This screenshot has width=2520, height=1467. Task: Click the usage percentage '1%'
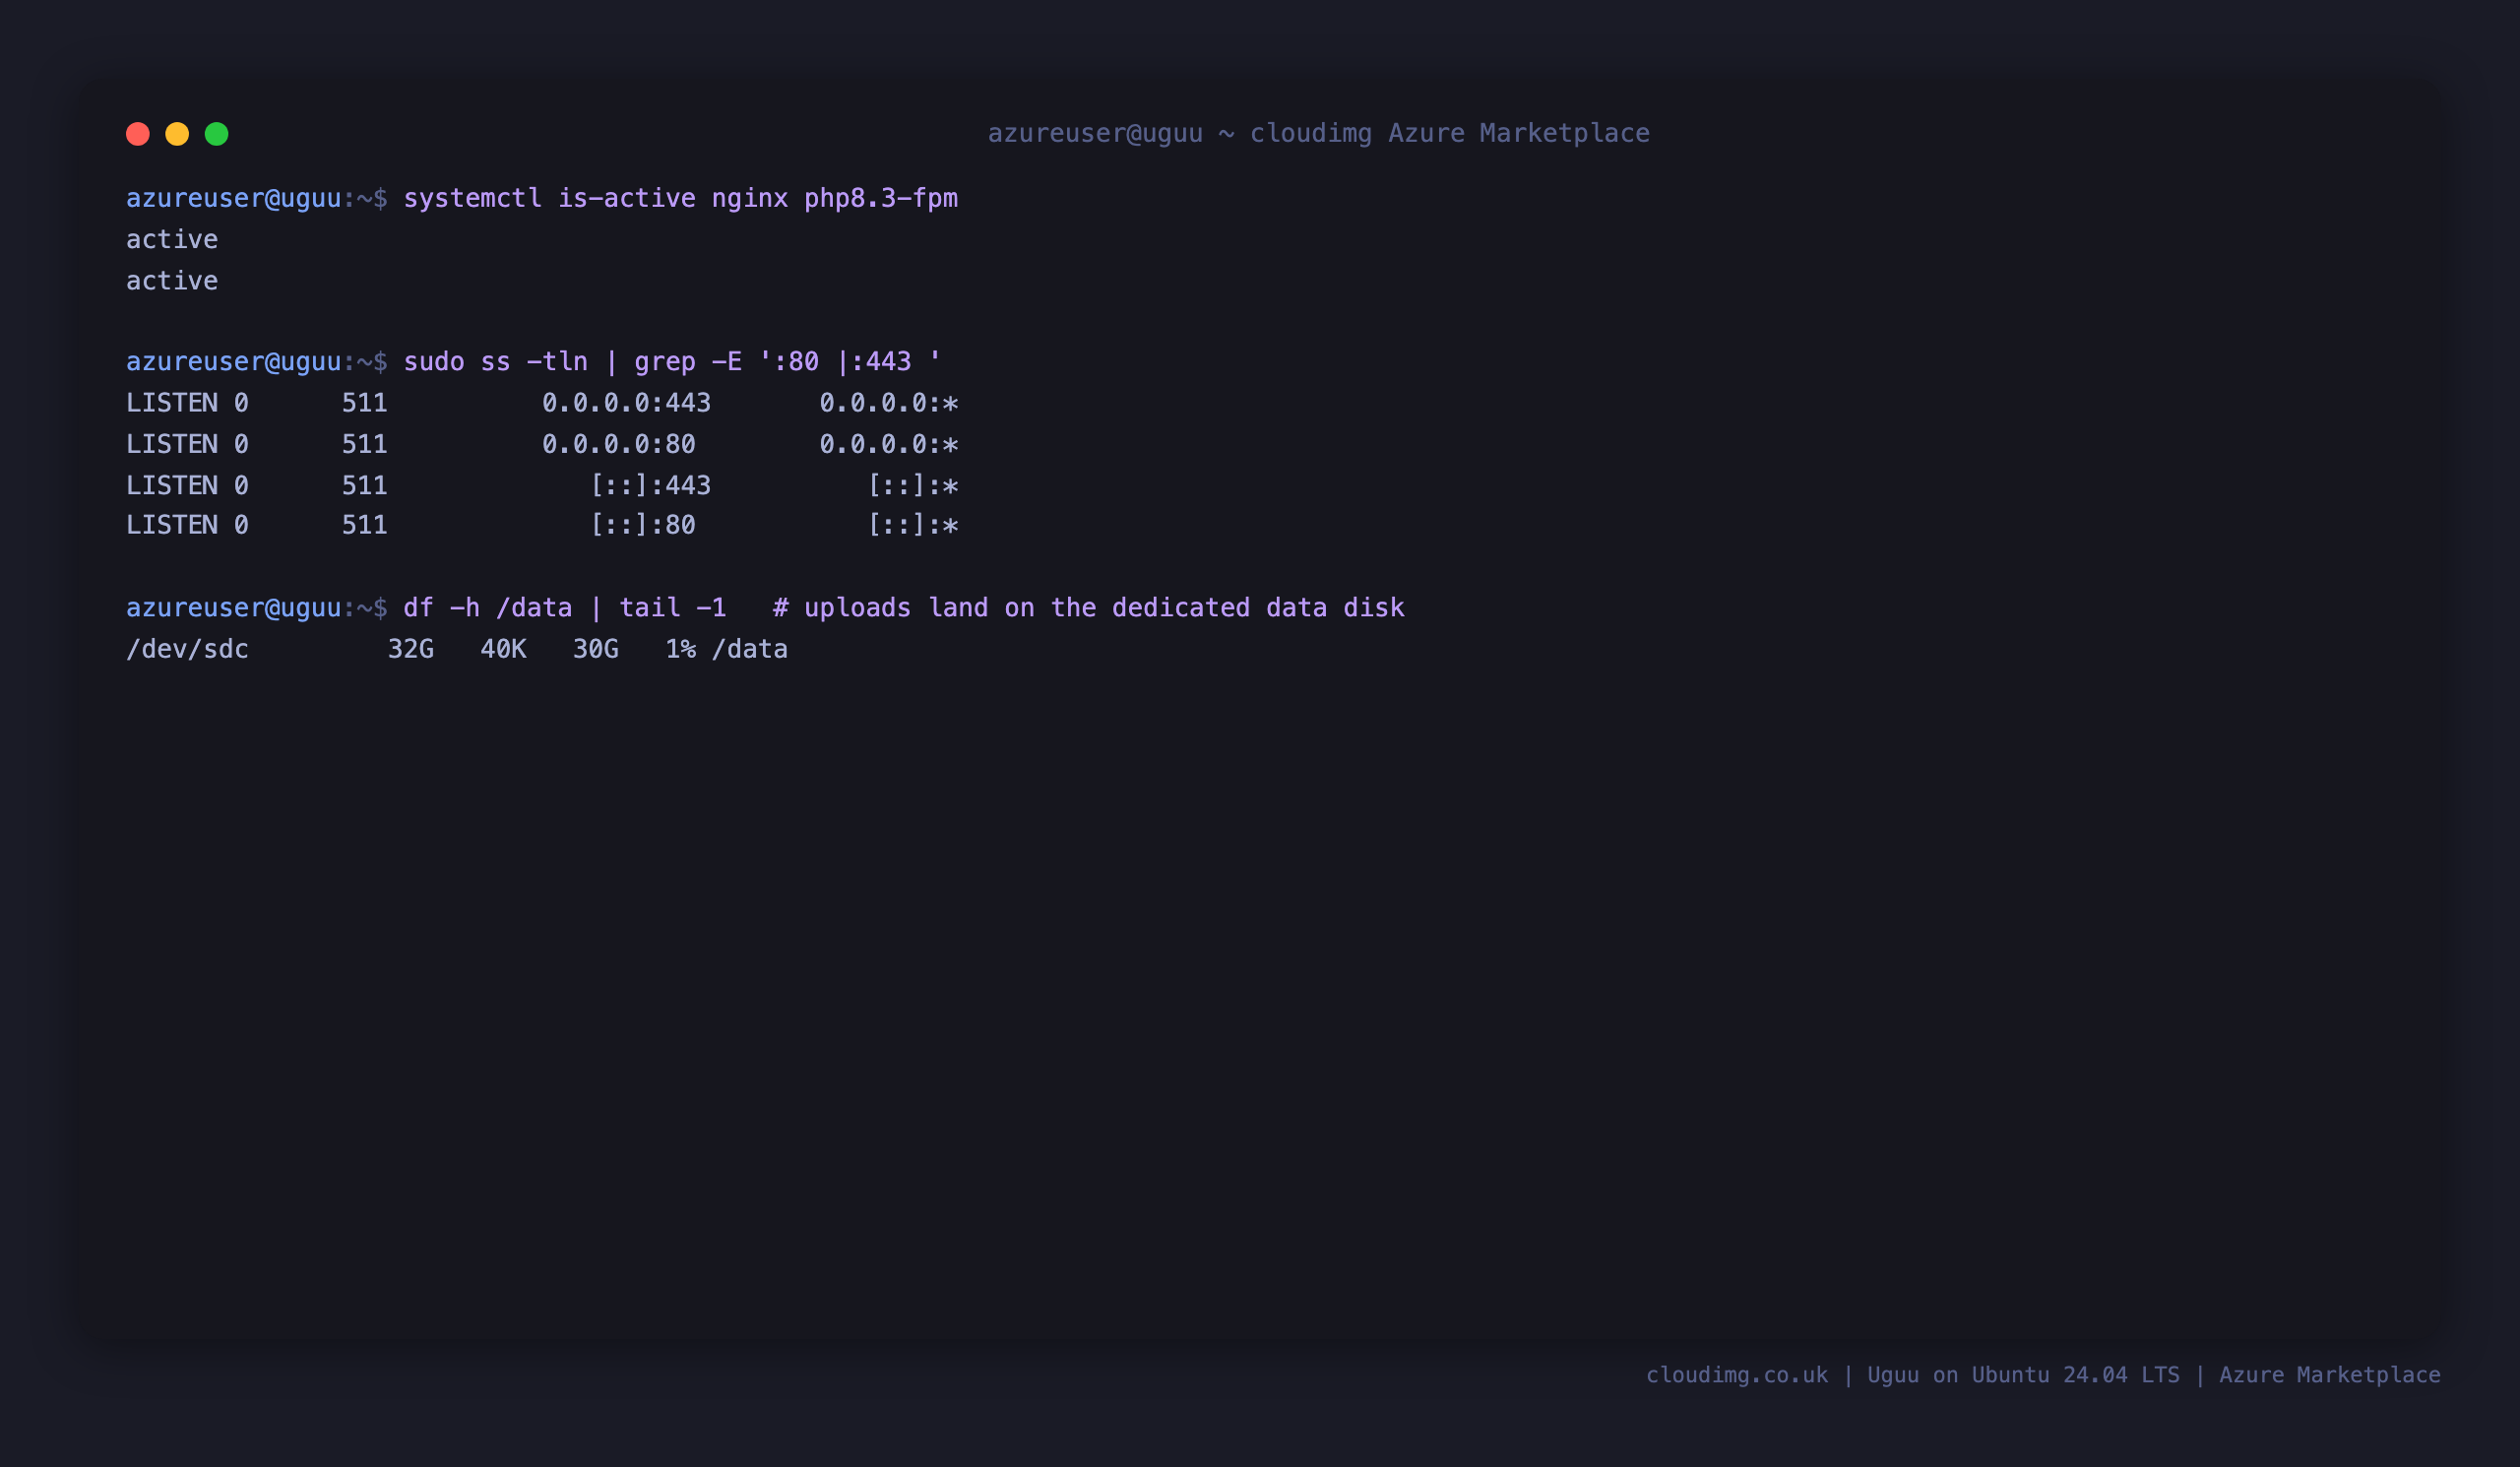point(681,650)
